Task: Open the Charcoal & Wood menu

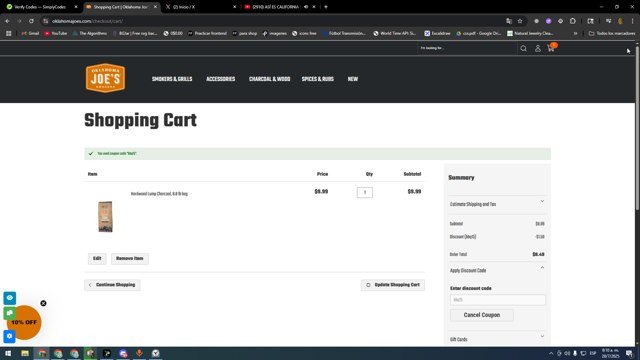Action: (x=269, y=79)
